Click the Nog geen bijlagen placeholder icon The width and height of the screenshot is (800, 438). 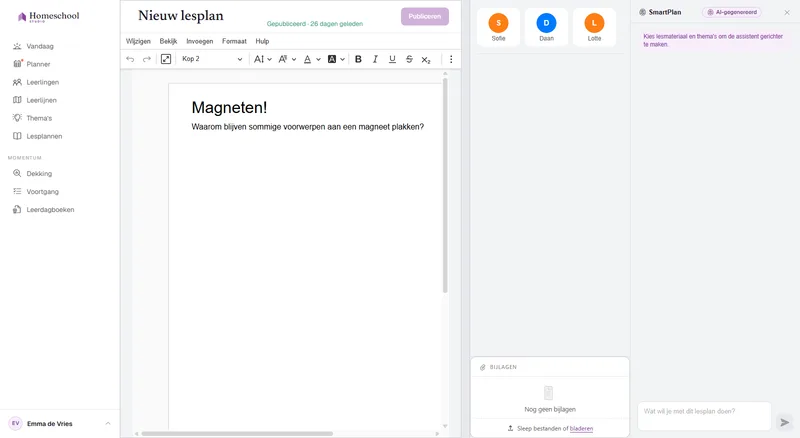click(x=548, y=393)
